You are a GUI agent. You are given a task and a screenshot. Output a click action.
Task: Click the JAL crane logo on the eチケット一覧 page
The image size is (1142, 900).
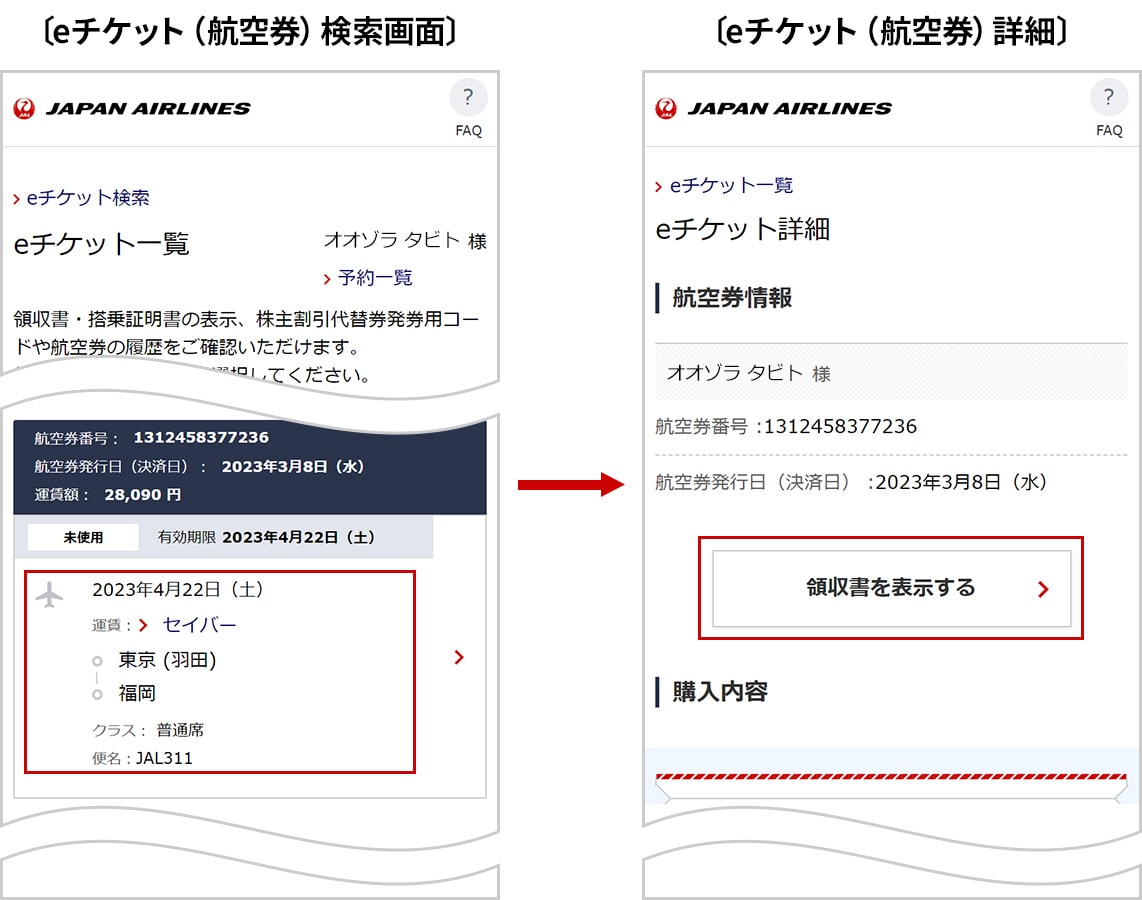click(25, 109)
